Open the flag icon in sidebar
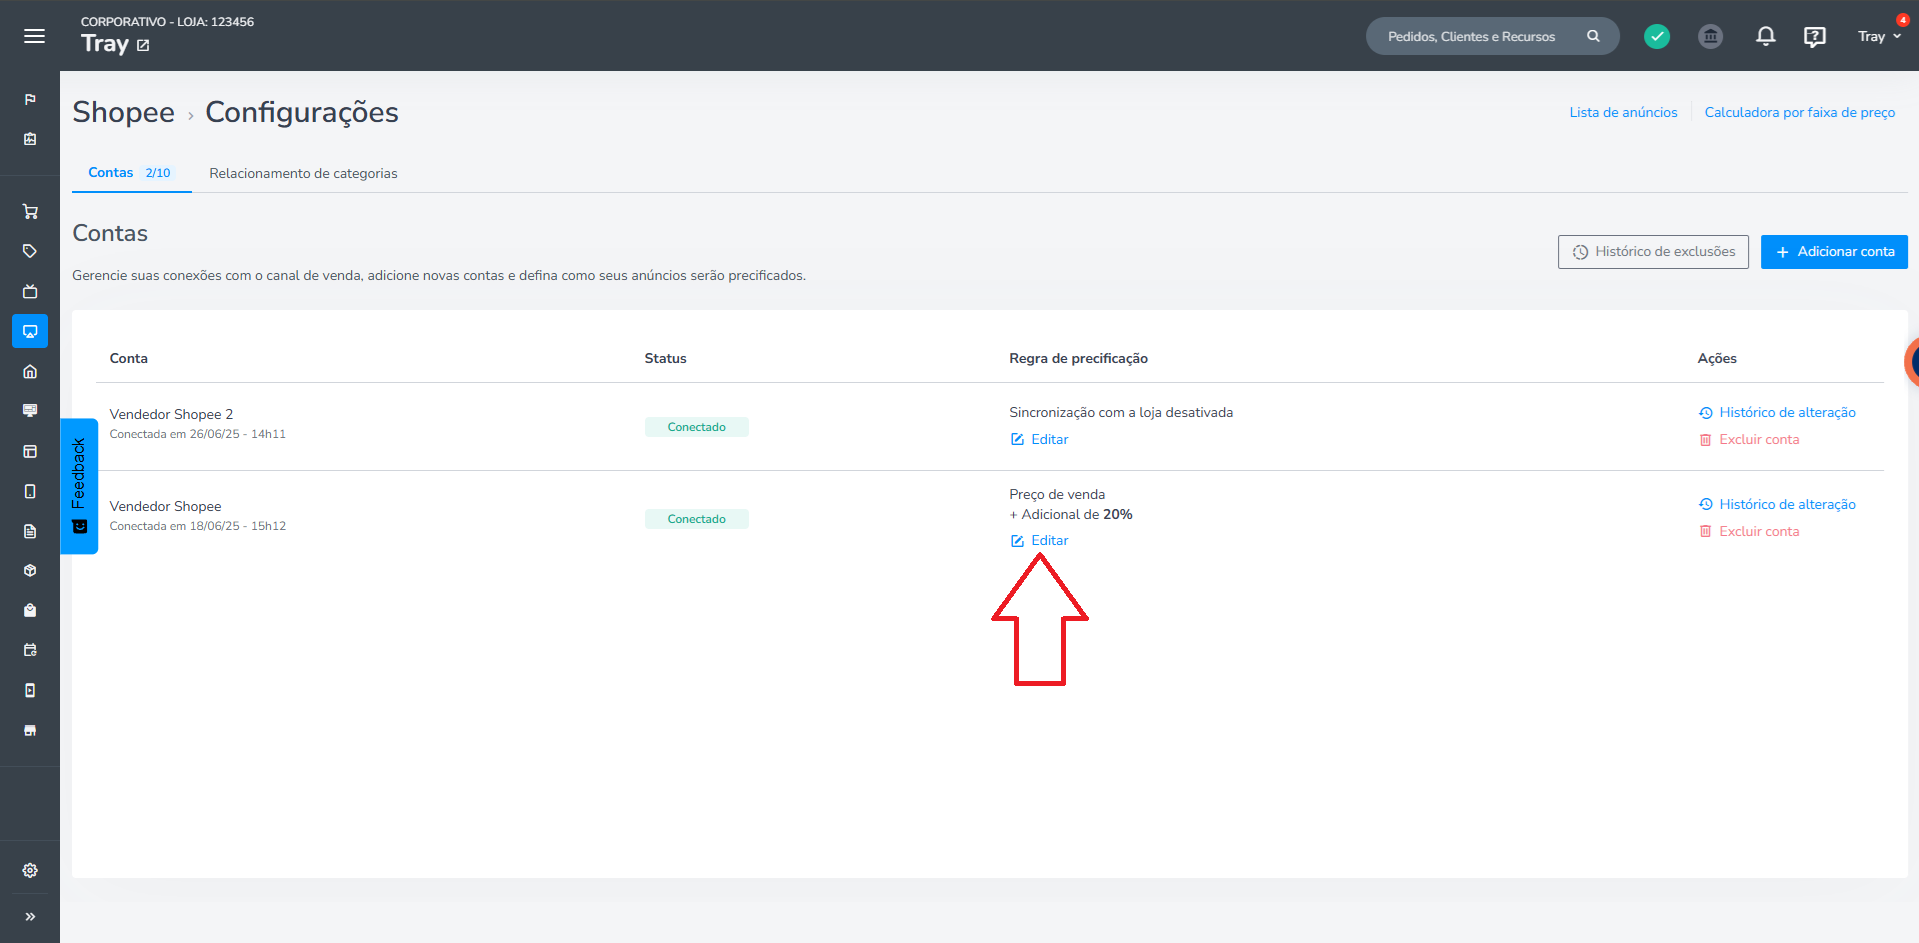 pyautogui.click(x=30, y=99)
